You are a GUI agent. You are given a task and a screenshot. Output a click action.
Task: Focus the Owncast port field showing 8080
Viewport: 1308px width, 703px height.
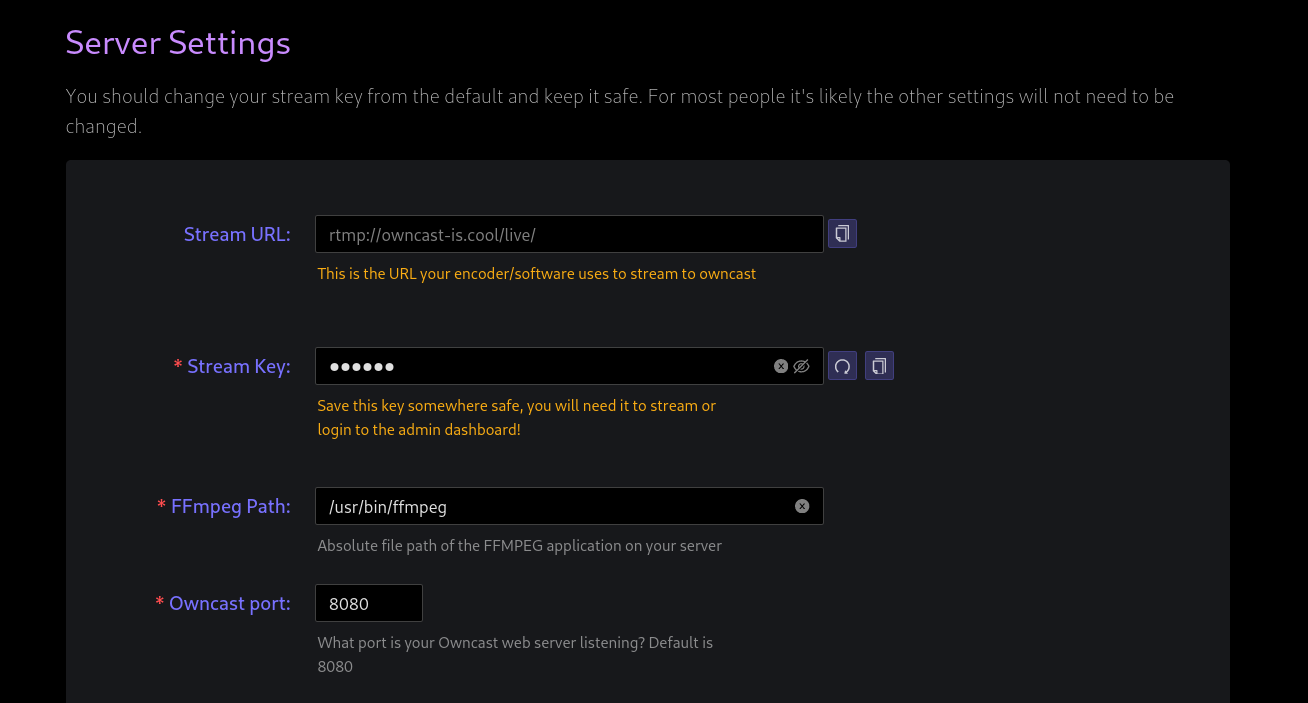368,602
